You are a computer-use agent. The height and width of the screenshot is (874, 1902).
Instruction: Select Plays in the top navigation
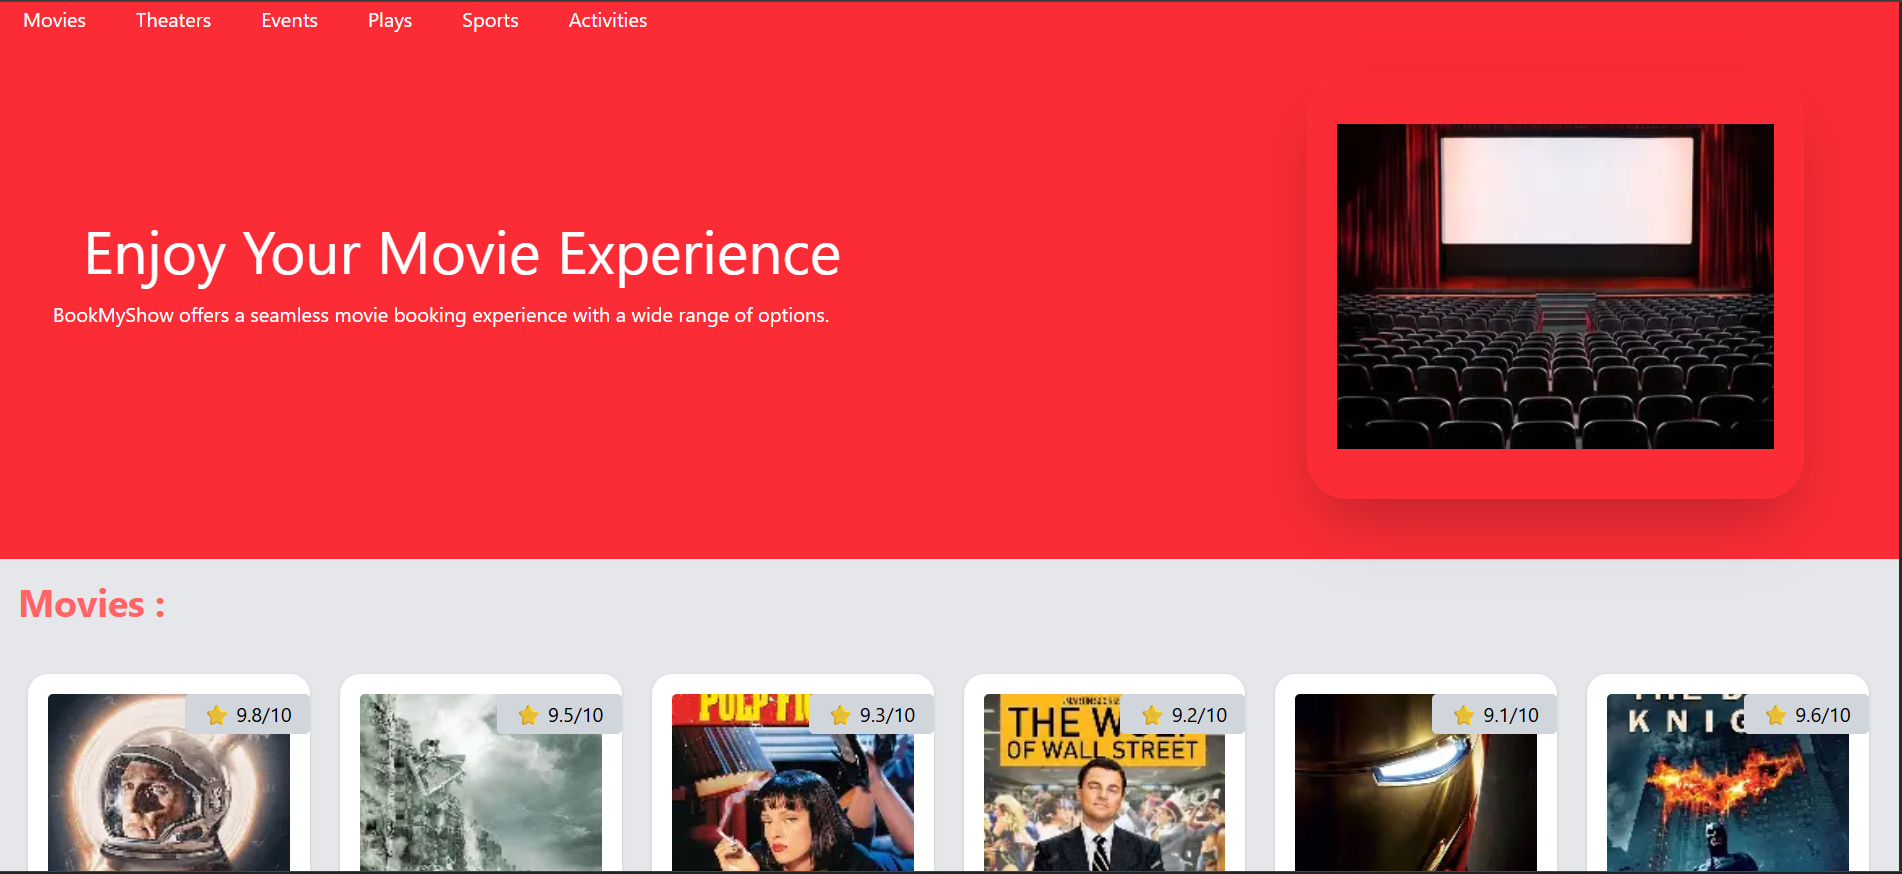[x=390, y=20]
